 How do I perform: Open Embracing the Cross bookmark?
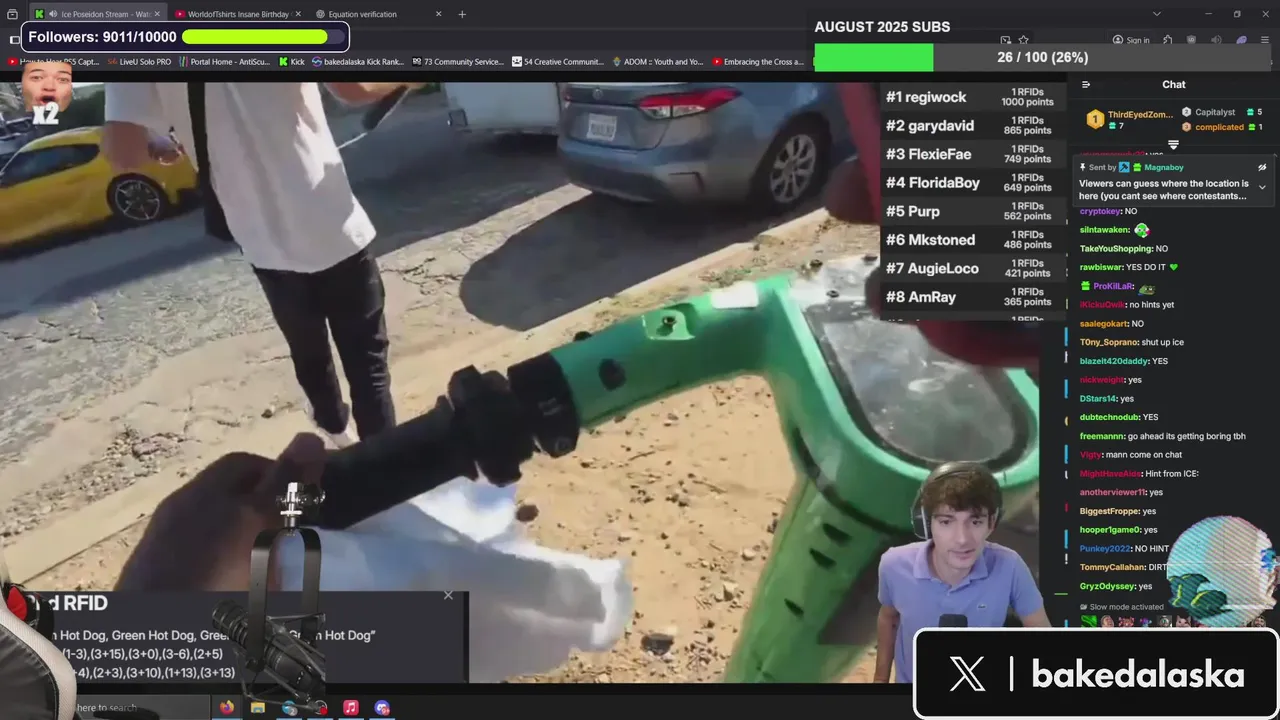click(x=758, y=62)
